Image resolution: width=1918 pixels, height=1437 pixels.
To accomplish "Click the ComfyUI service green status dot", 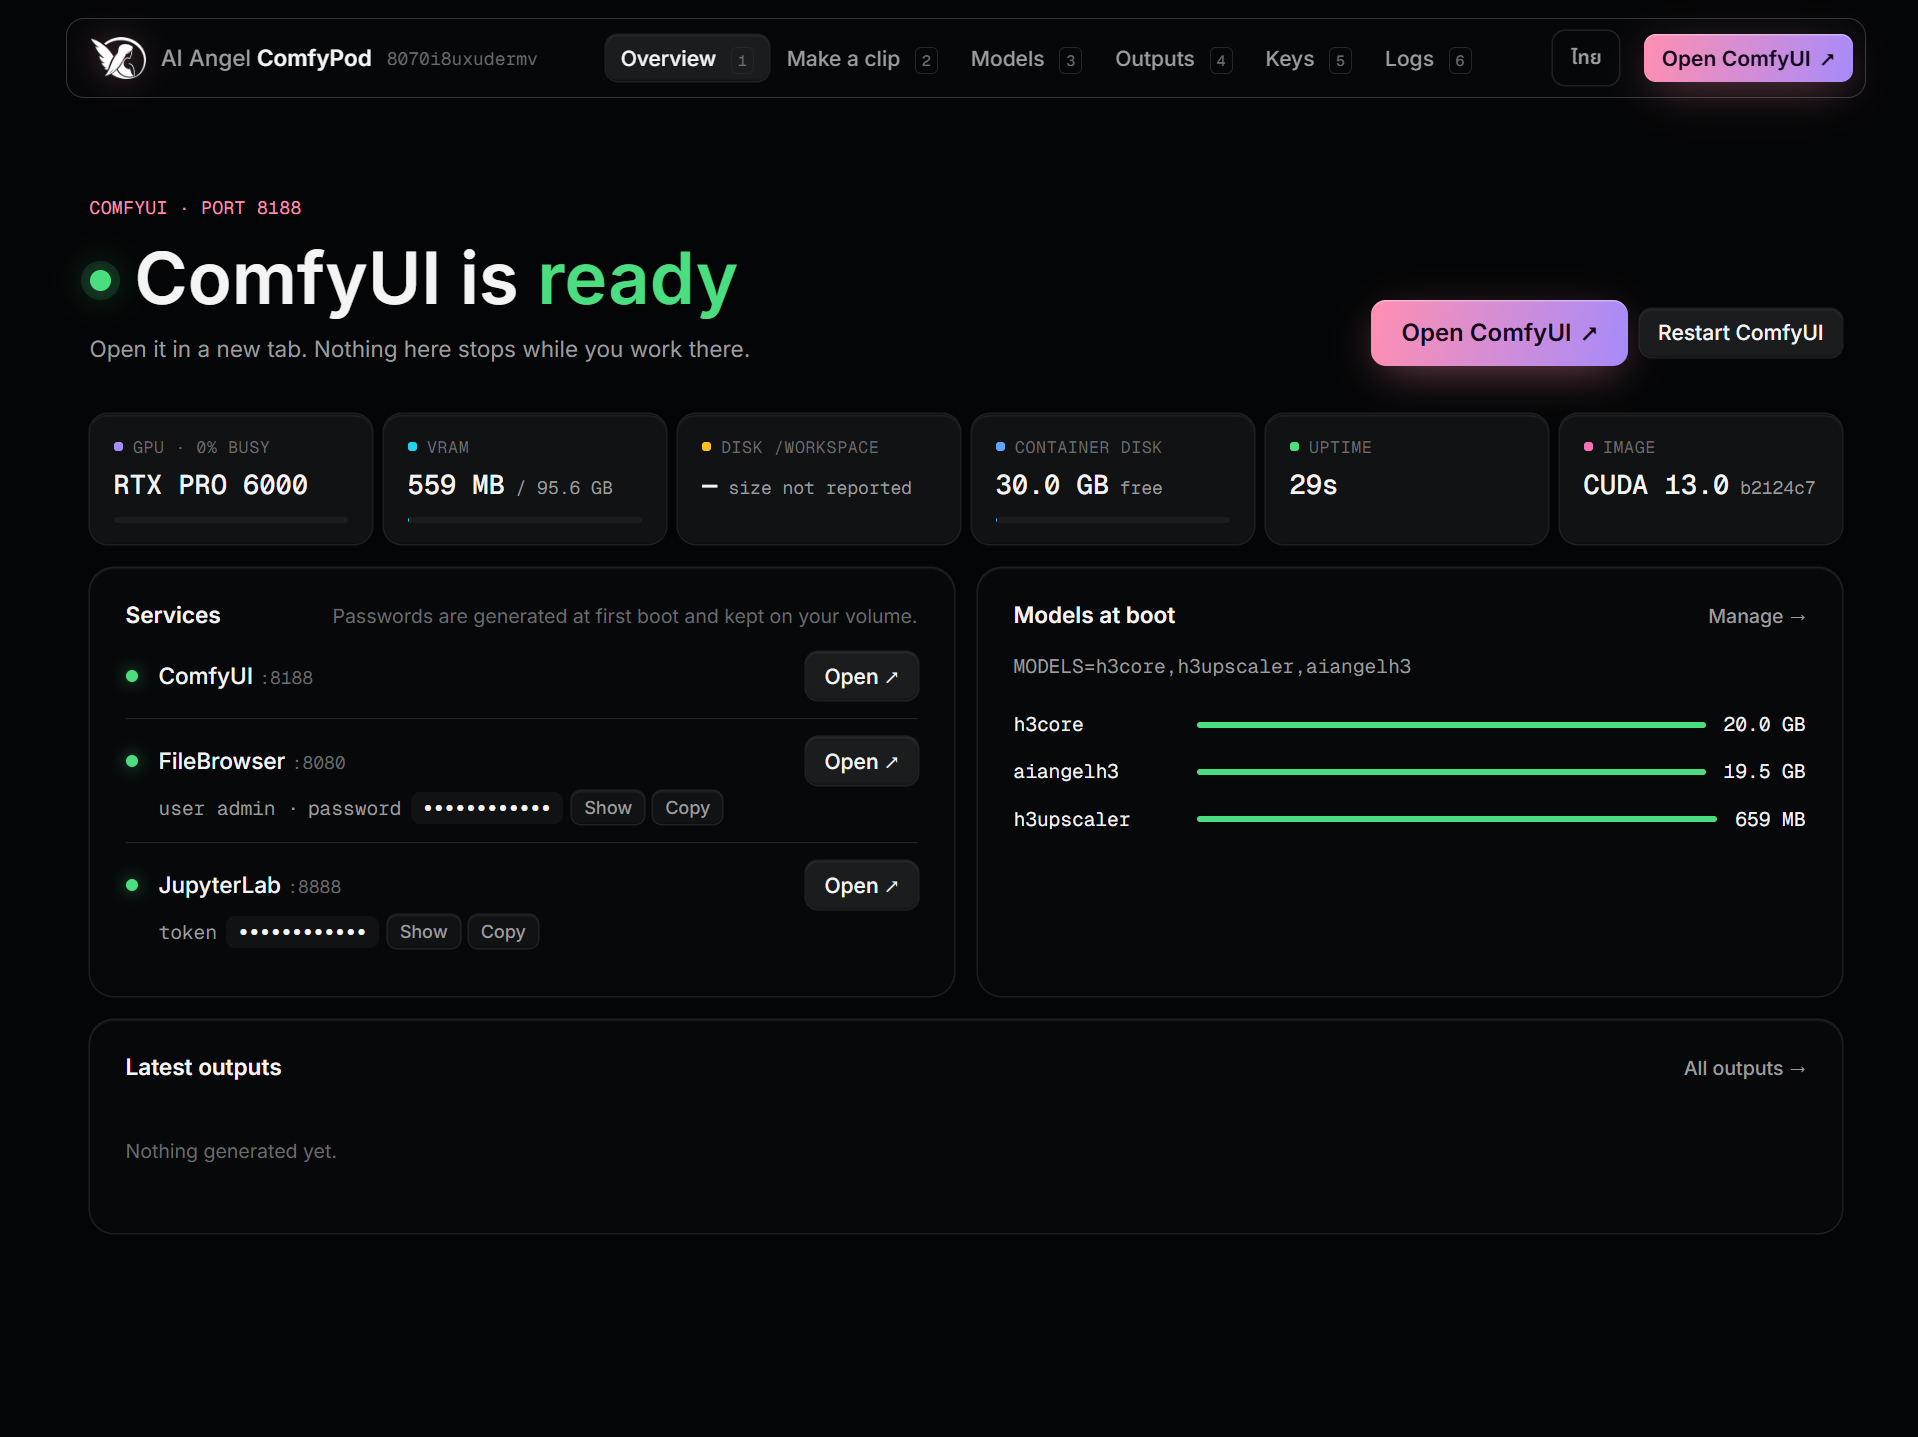I will click(x=132, y=676).
